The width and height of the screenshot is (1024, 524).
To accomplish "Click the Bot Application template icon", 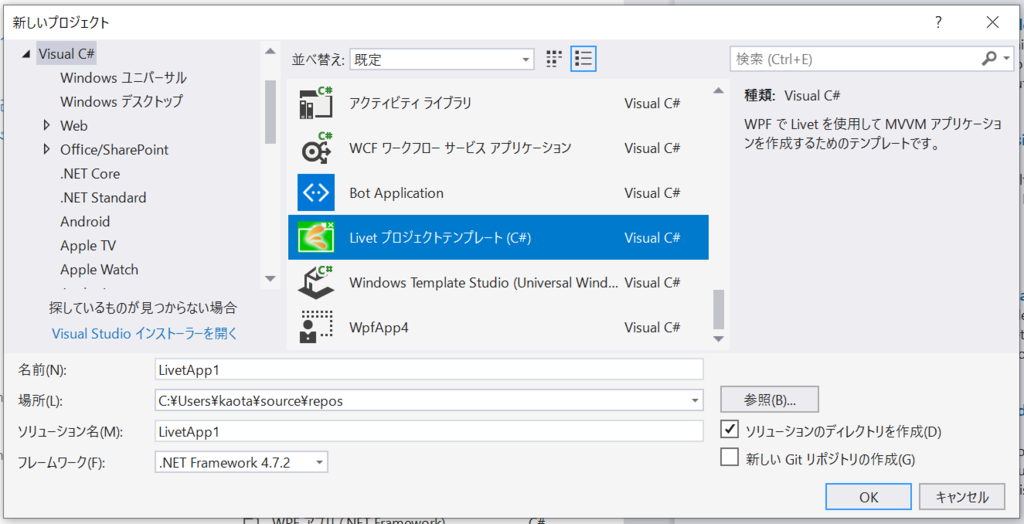I will coord(316,193).
